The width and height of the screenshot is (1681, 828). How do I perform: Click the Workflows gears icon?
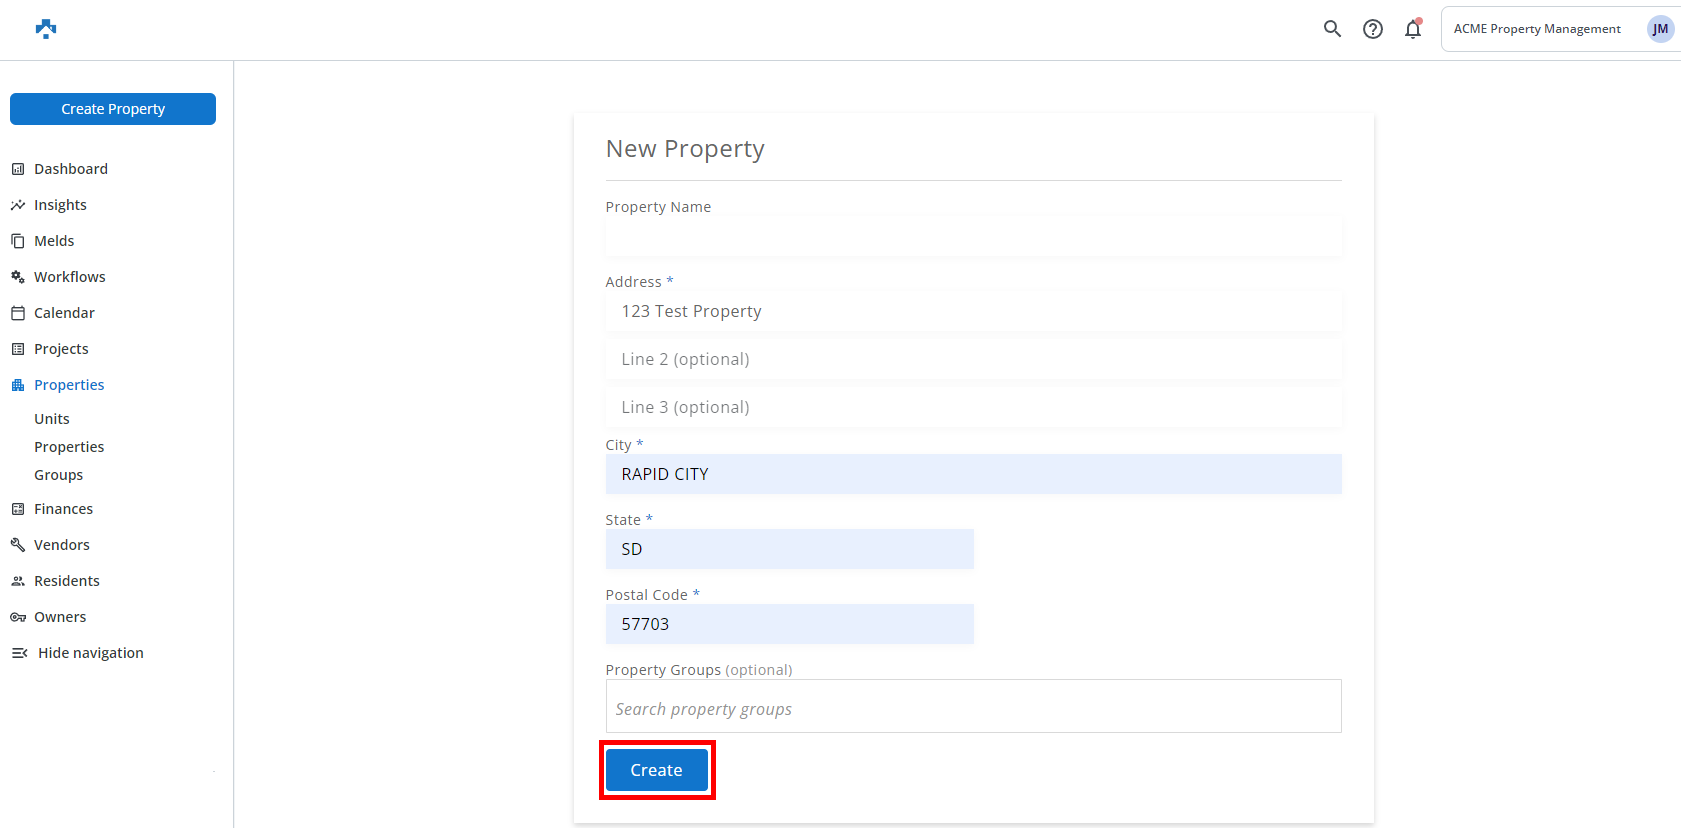(18, 277)
